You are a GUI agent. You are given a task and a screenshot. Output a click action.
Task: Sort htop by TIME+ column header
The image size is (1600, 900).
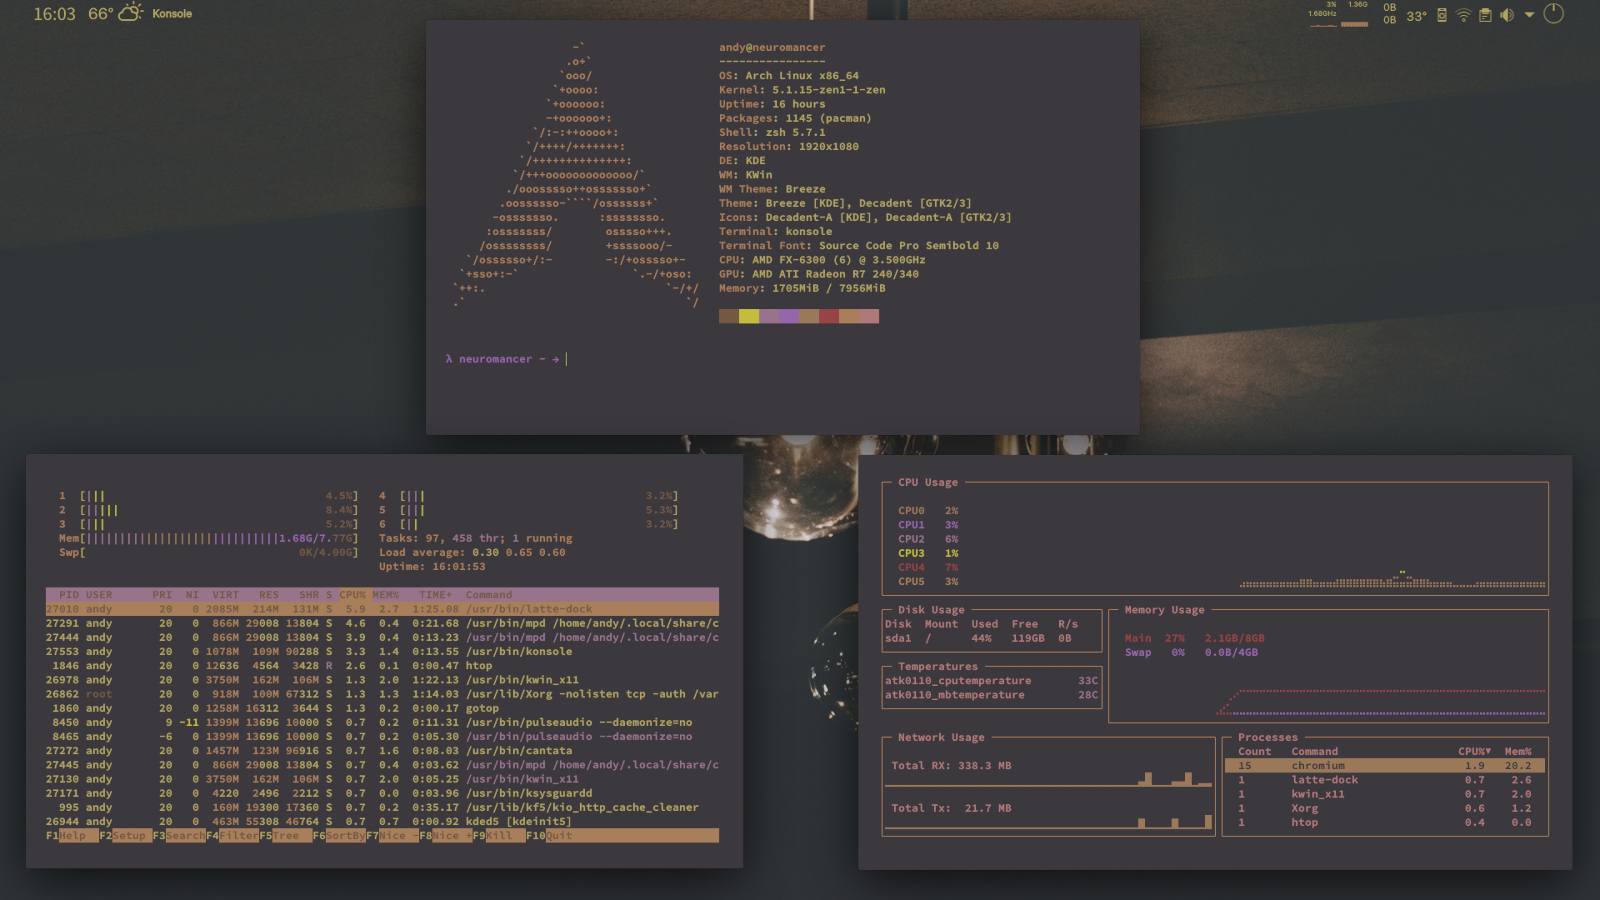coord(435,595)
